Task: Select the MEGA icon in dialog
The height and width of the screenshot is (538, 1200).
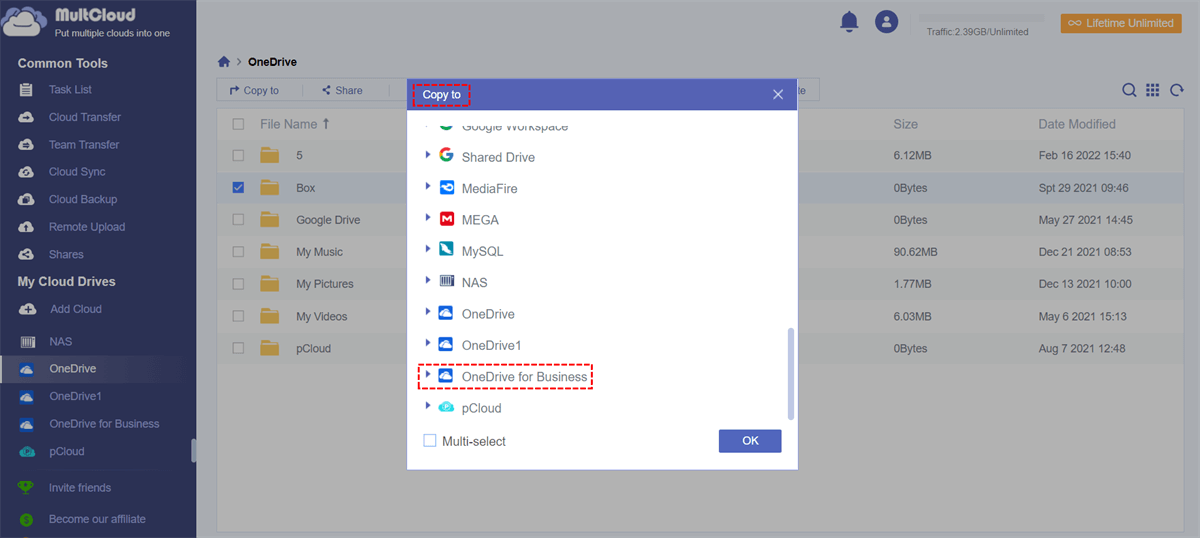Action: pos(446,219)
